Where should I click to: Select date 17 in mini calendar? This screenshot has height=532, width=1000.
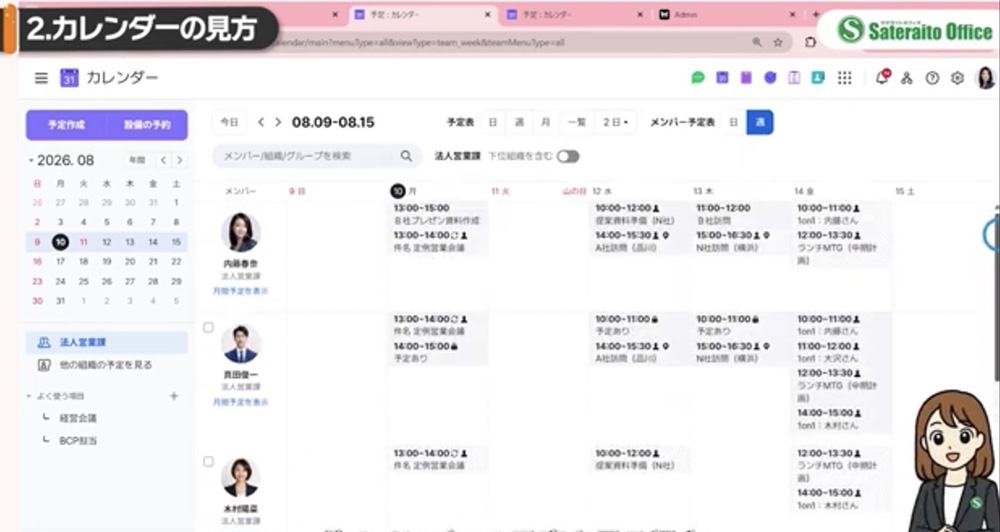coord(61,262)
